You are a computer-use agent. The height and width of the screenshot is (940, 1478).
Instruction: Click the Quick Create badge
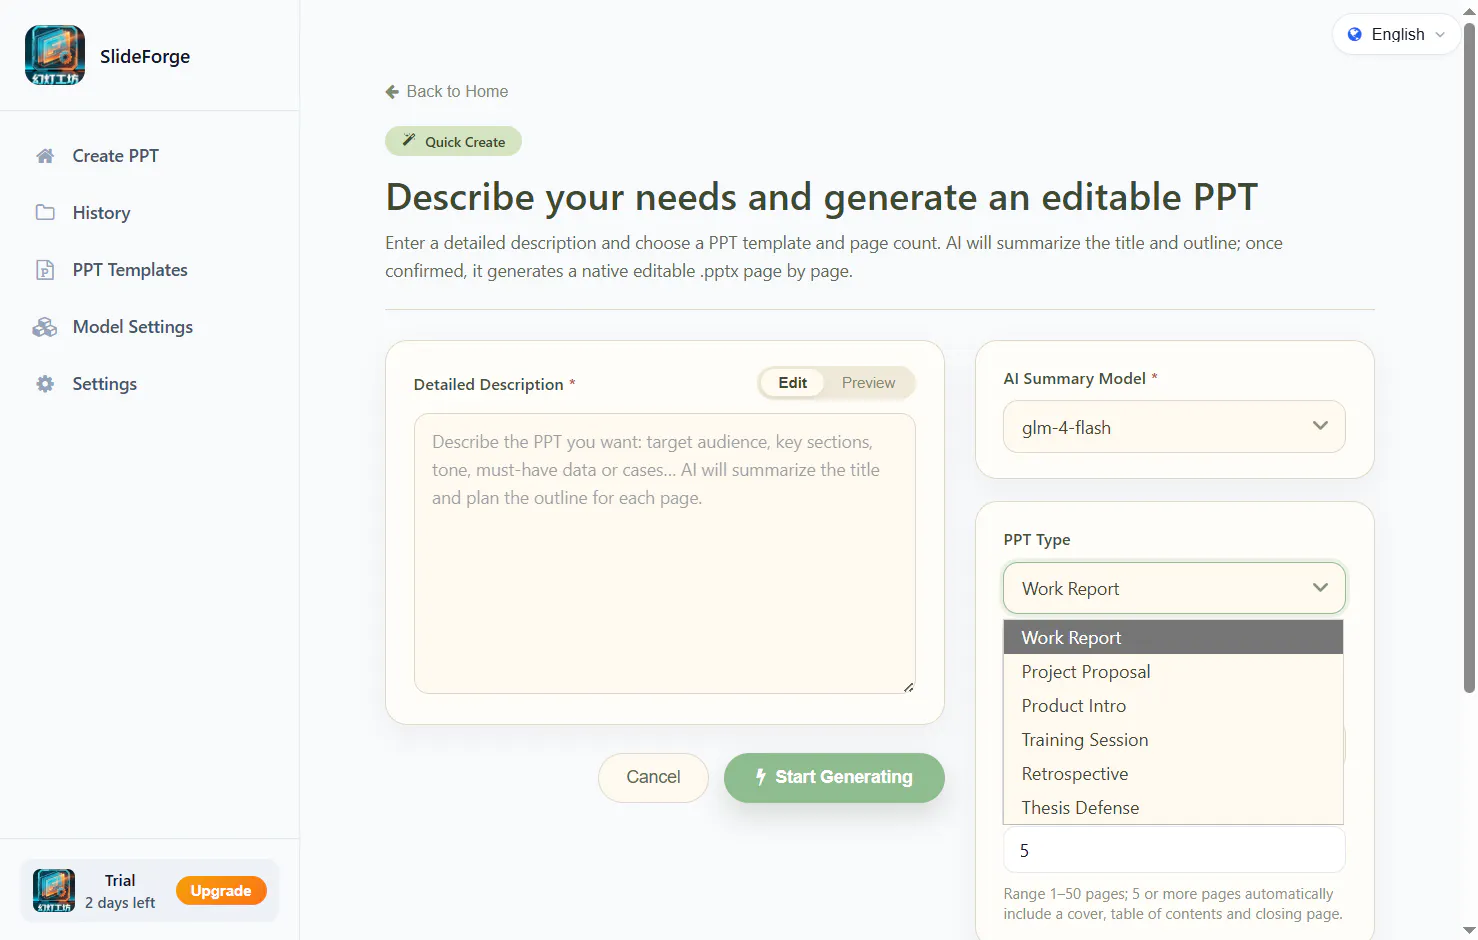point(453,141)
